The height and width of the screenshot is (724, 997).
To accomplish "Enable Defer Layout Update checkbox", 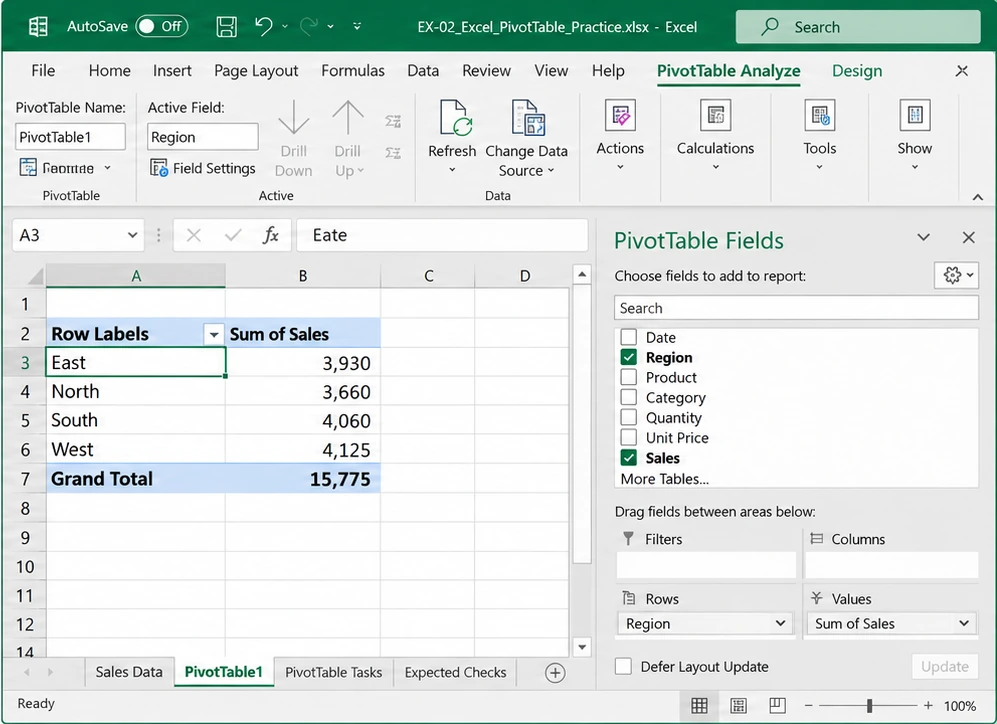I will pos(624,666).
